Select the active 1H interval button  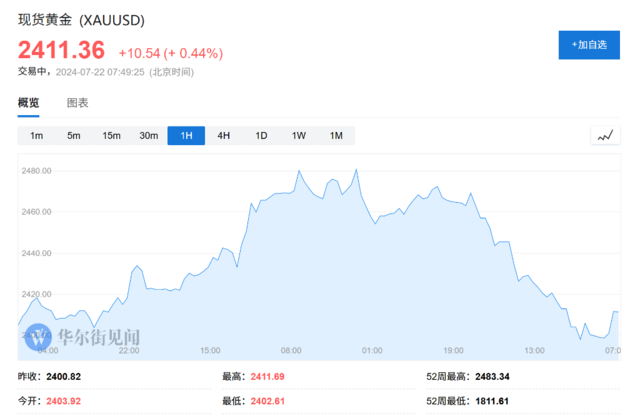186,136
